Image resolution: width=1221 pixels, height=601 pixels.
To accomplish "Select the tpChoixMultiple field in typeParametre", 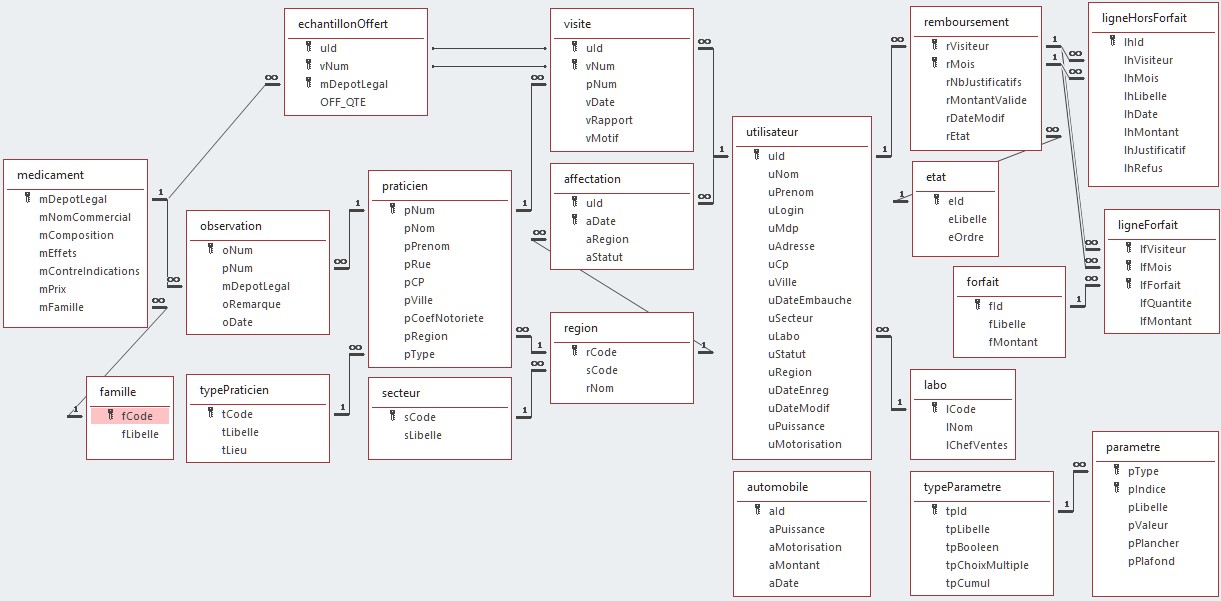I will (986, 565).
